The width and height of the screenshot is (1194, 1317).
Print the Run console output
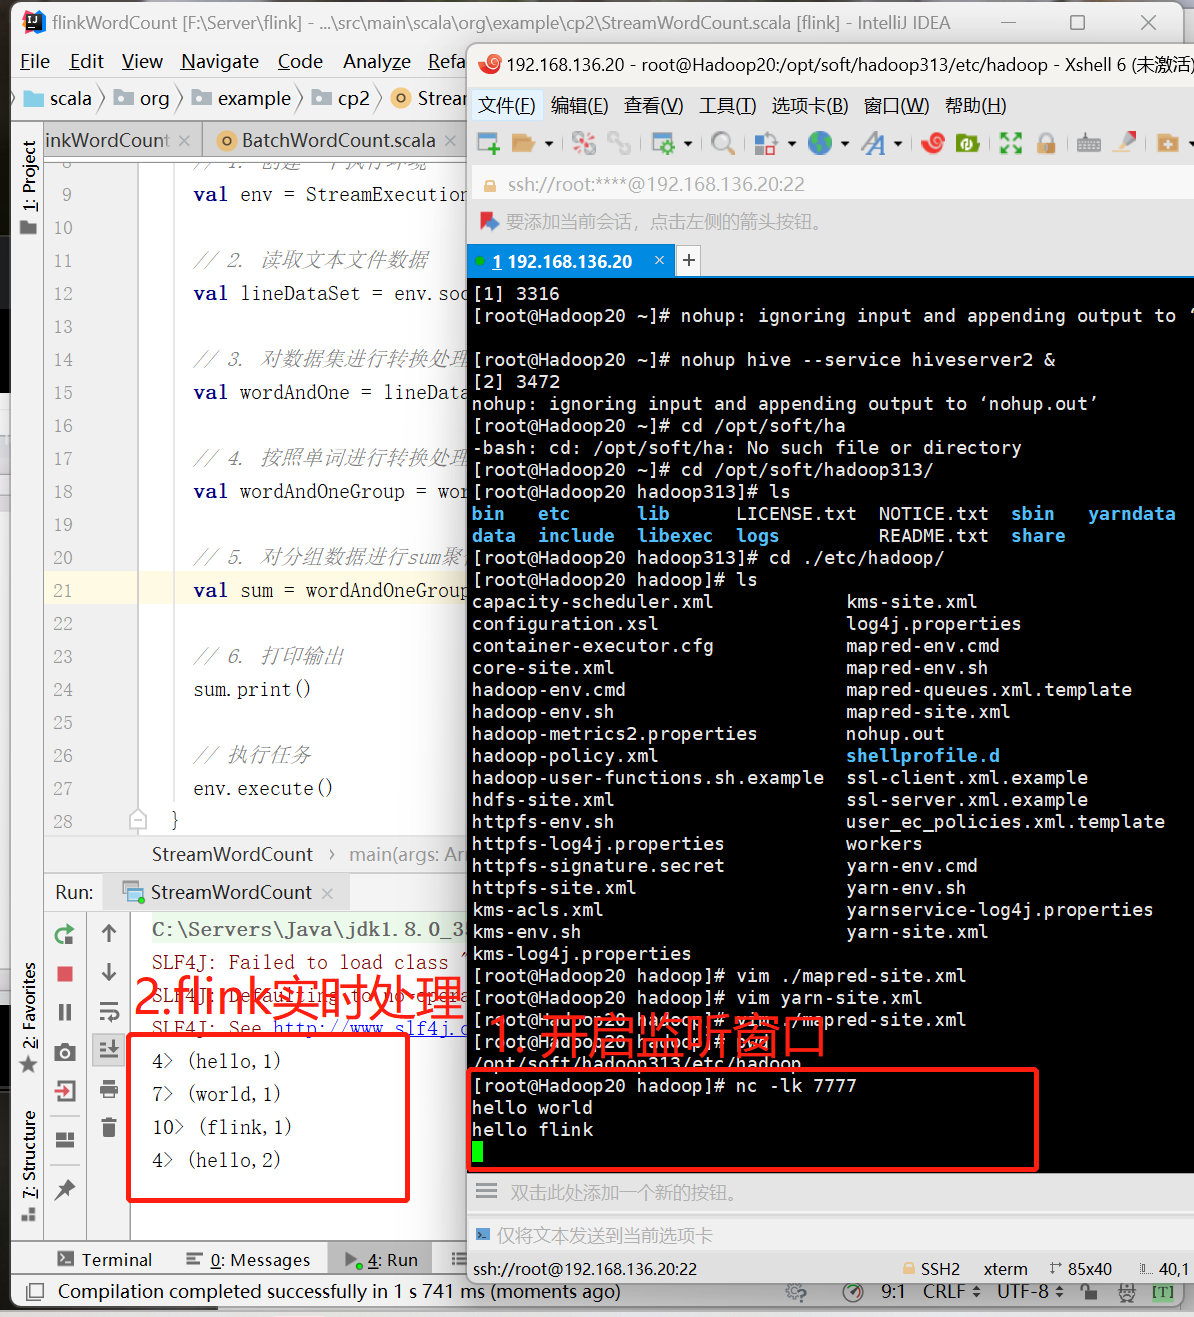pyautogui.click(x=109, y=1089)
